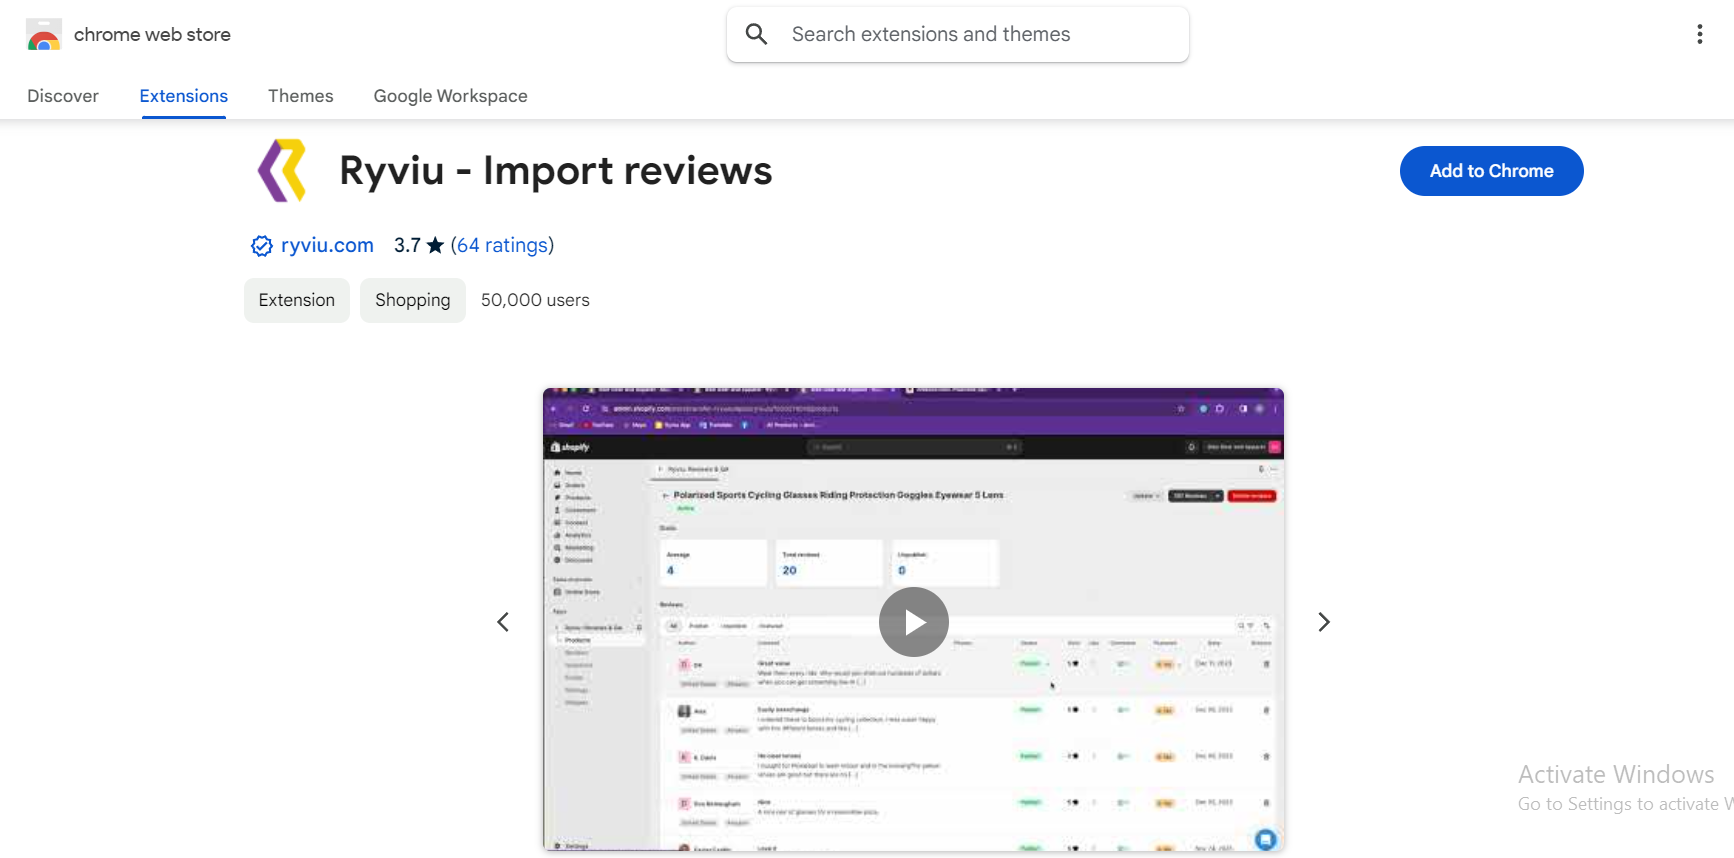Viewport: 1734px width, 858px height.
Task: Select the Extensions tab
Action: (184, 96)
